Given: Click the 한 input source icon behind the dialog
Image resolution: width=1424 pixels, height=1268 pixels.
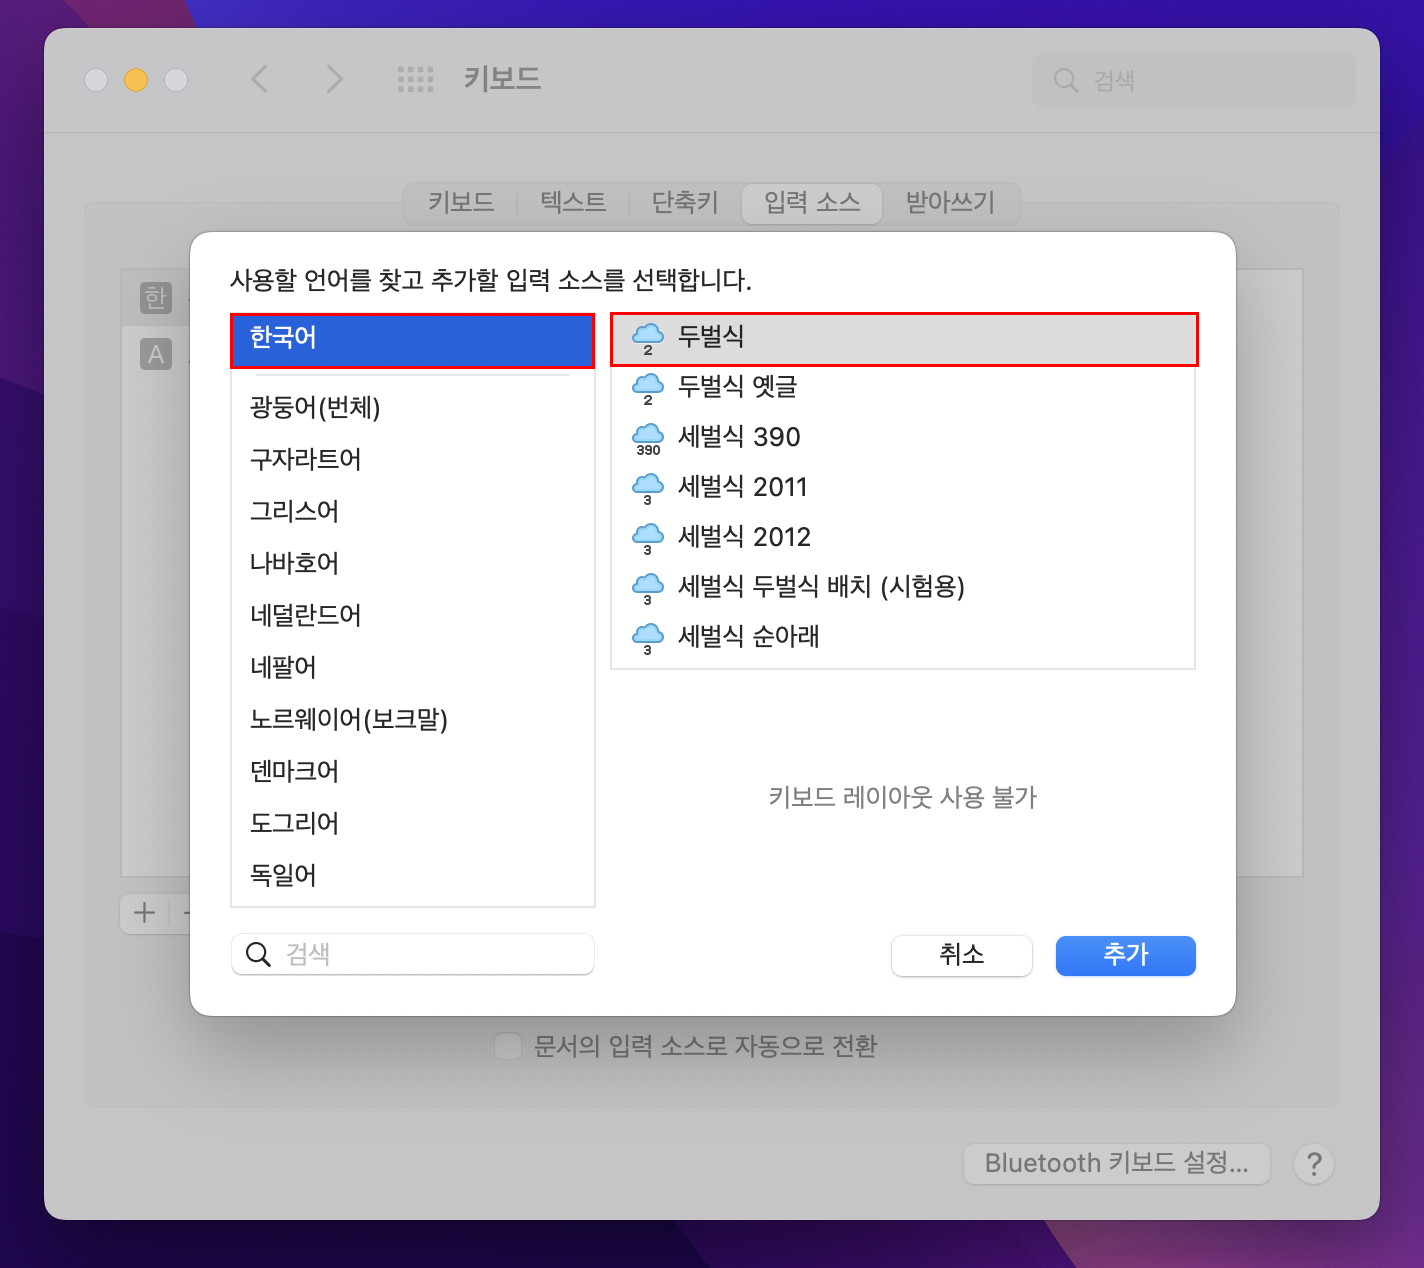Looking at the screenshot, I should pos(155,298).
